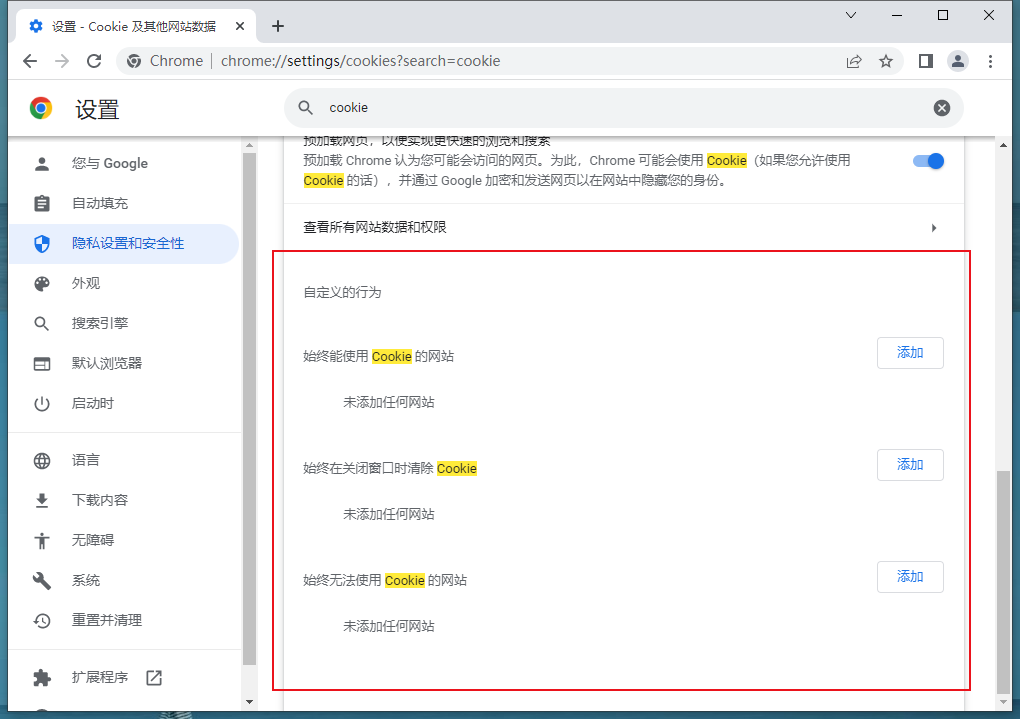Open the side panel icon

926,61
